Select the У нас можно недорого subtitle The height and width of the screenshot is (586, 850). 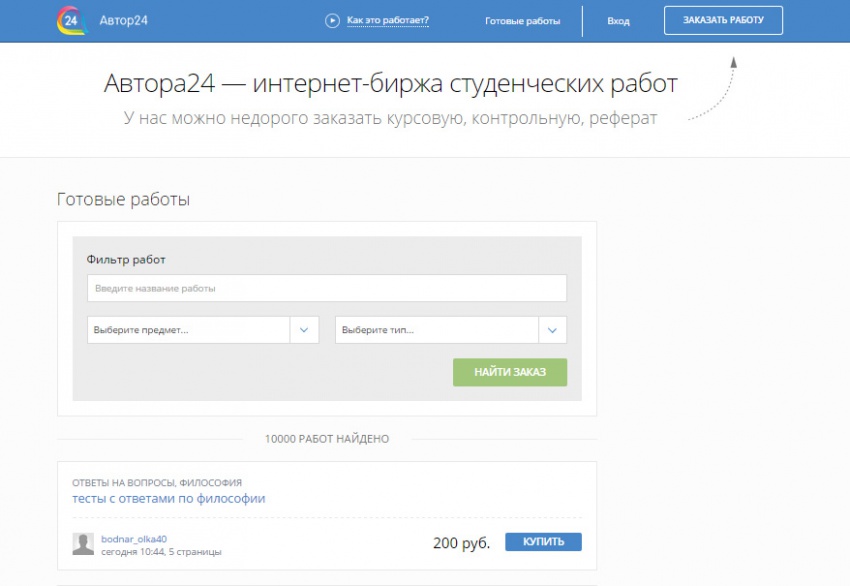(390, 118)
